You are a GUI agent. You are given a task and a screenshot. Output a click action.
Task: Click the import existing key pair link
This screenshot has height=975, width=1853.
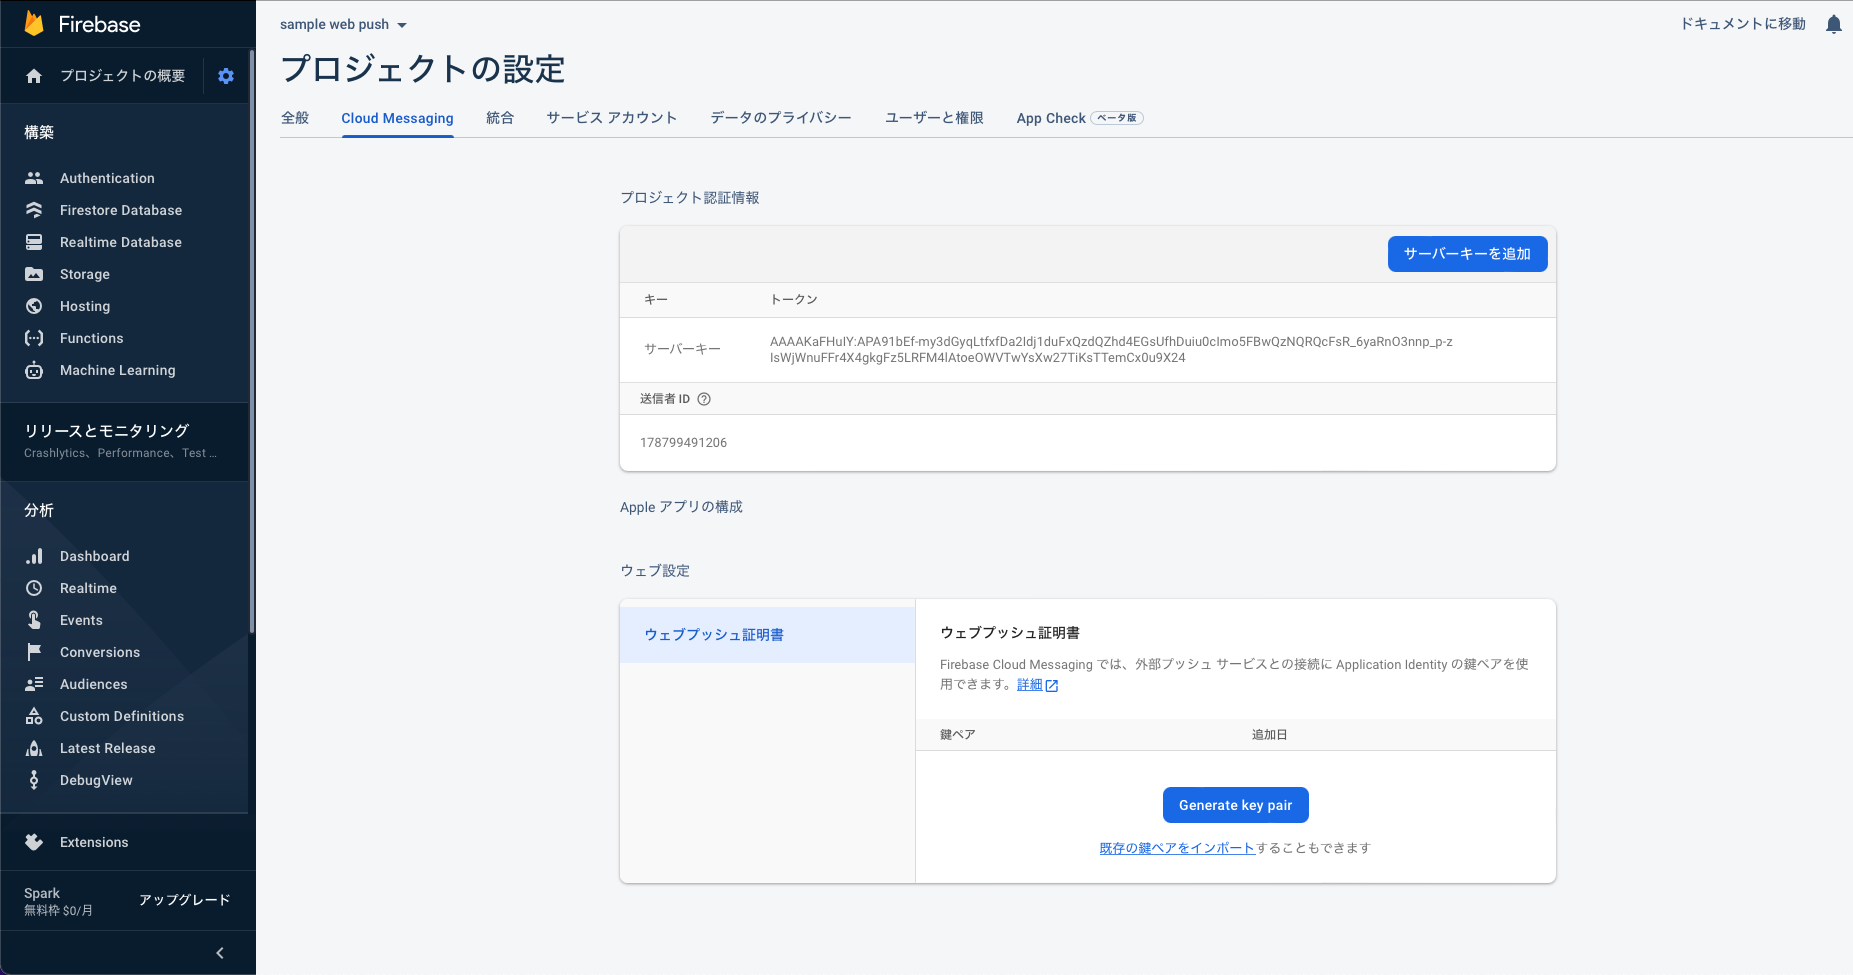point(1177,848)
